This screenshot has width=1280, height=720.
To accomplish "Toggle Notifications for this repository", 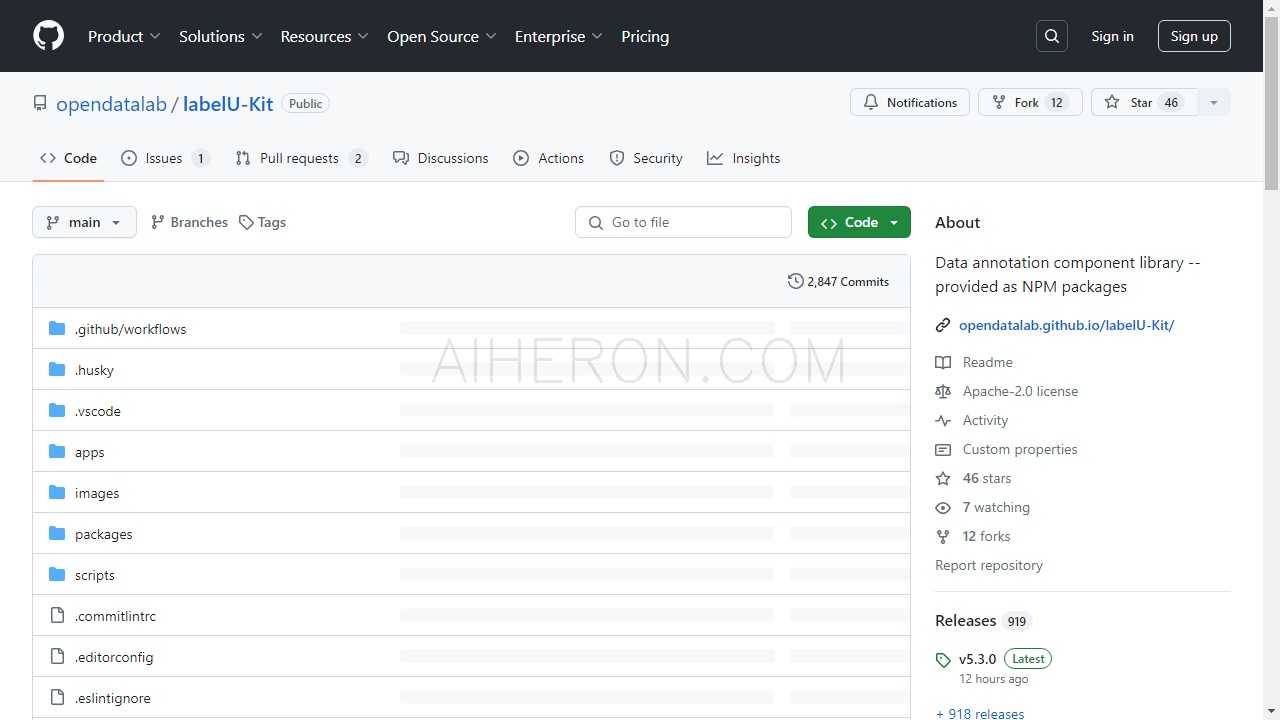I will [x=909, y=103].
